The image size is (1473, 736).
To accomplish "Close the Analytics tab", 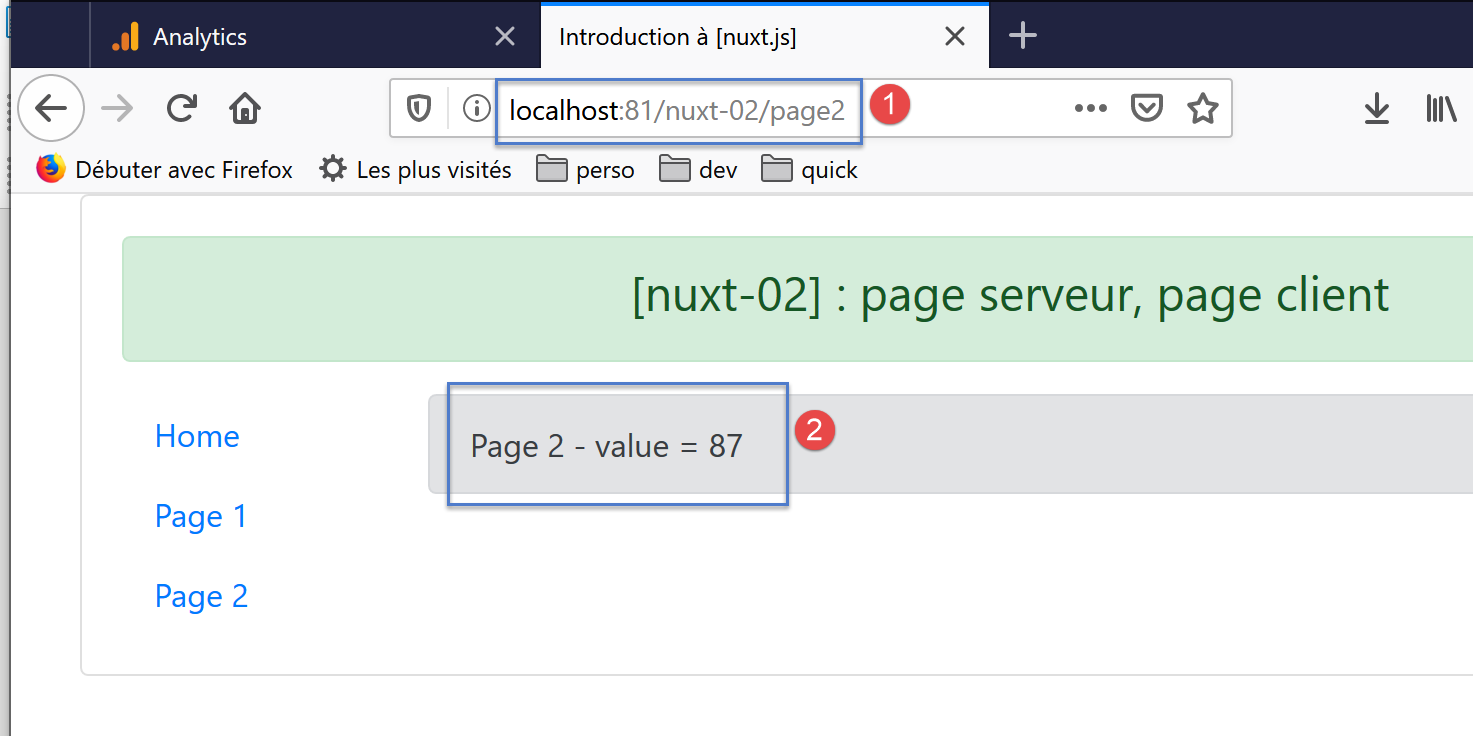I will pyautogui.click(x=505, y=37).
